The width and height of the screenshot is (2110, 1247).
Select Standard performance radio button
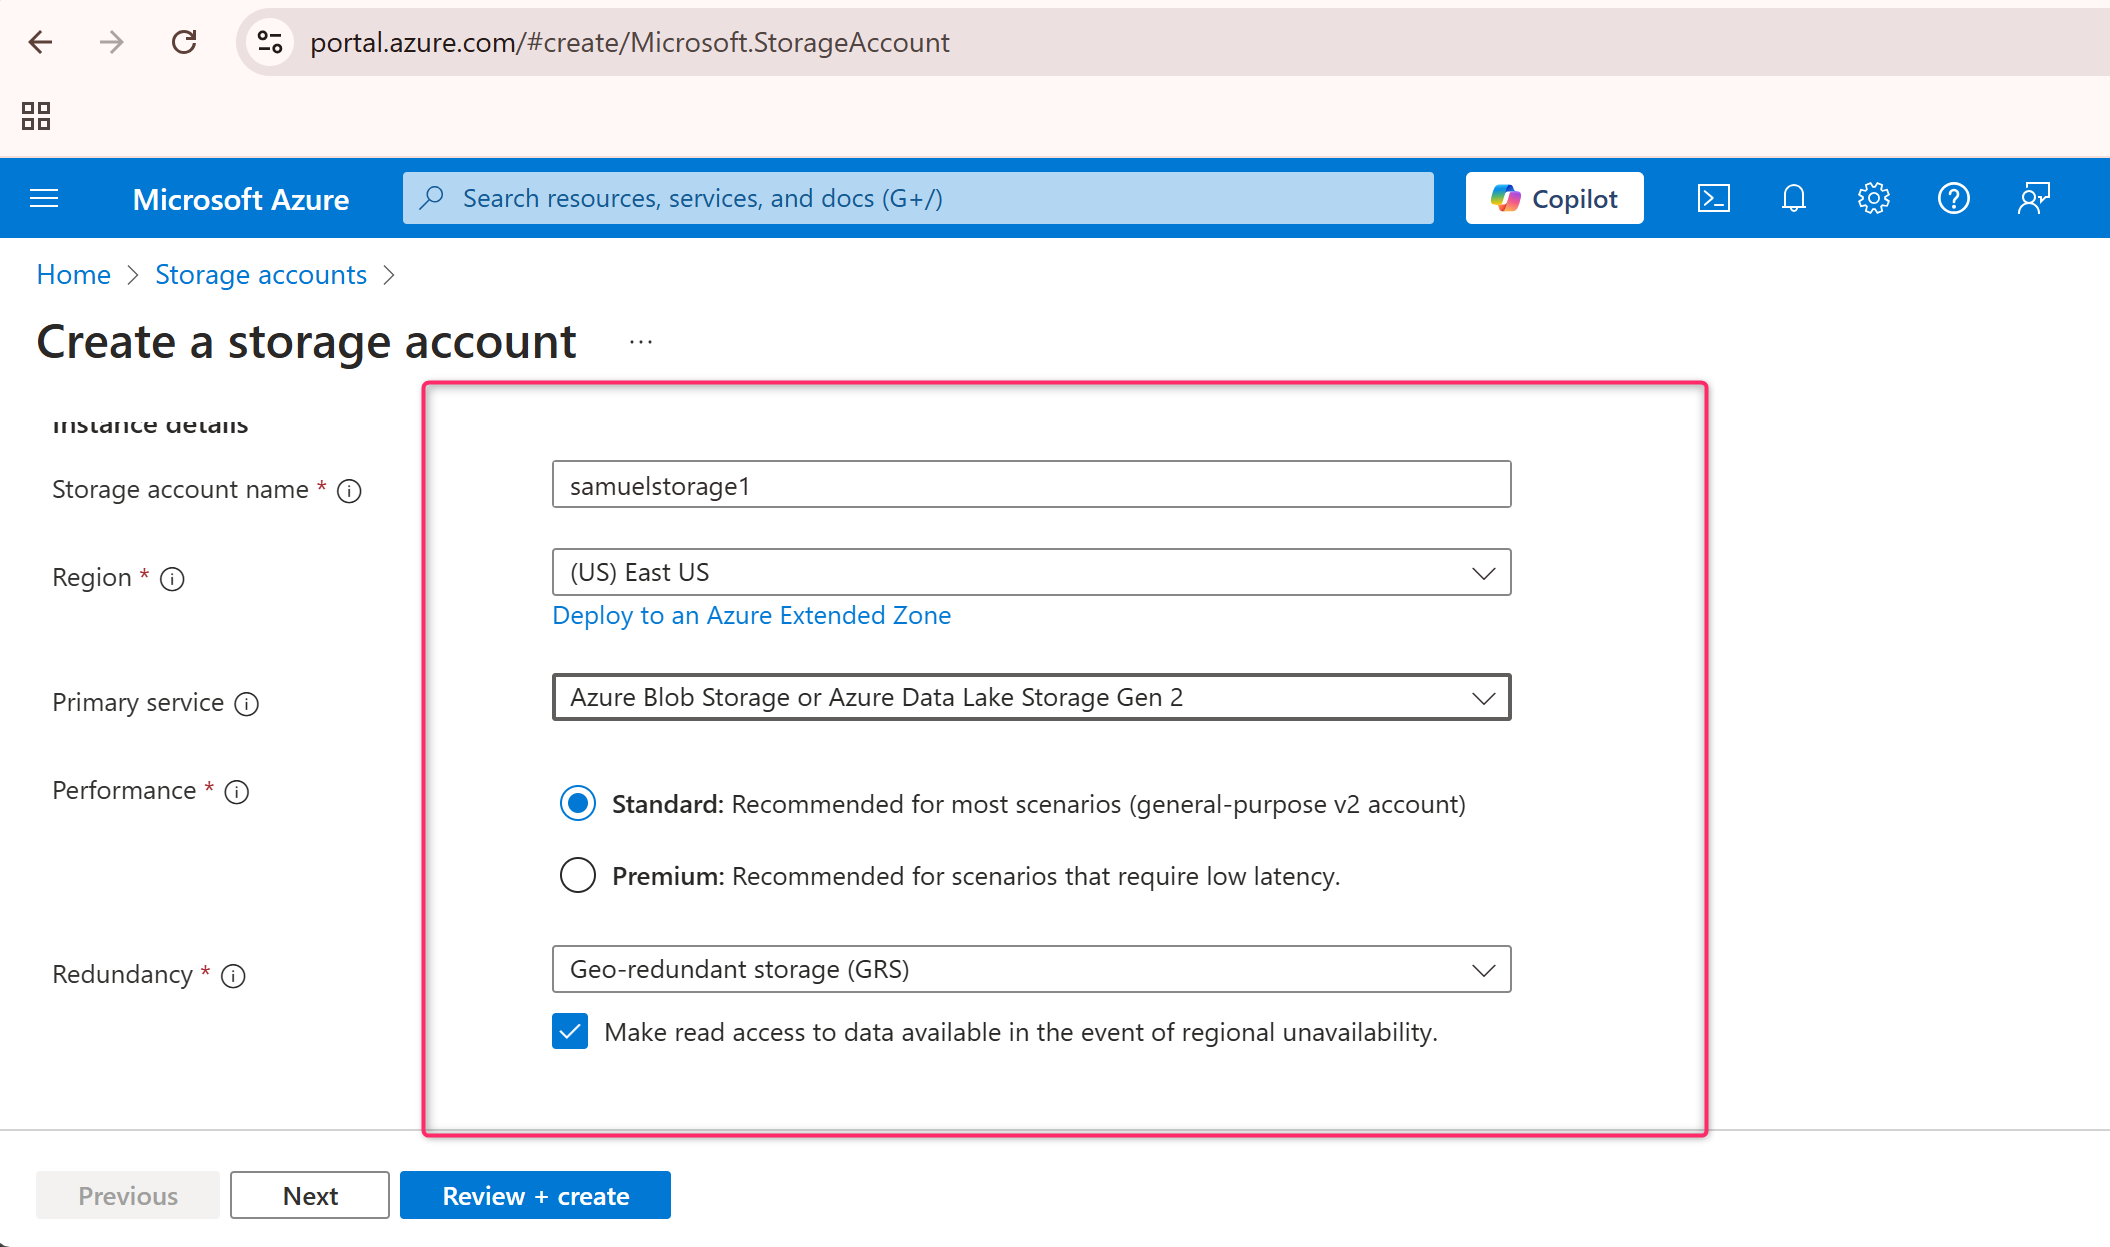tap(578, 804)
